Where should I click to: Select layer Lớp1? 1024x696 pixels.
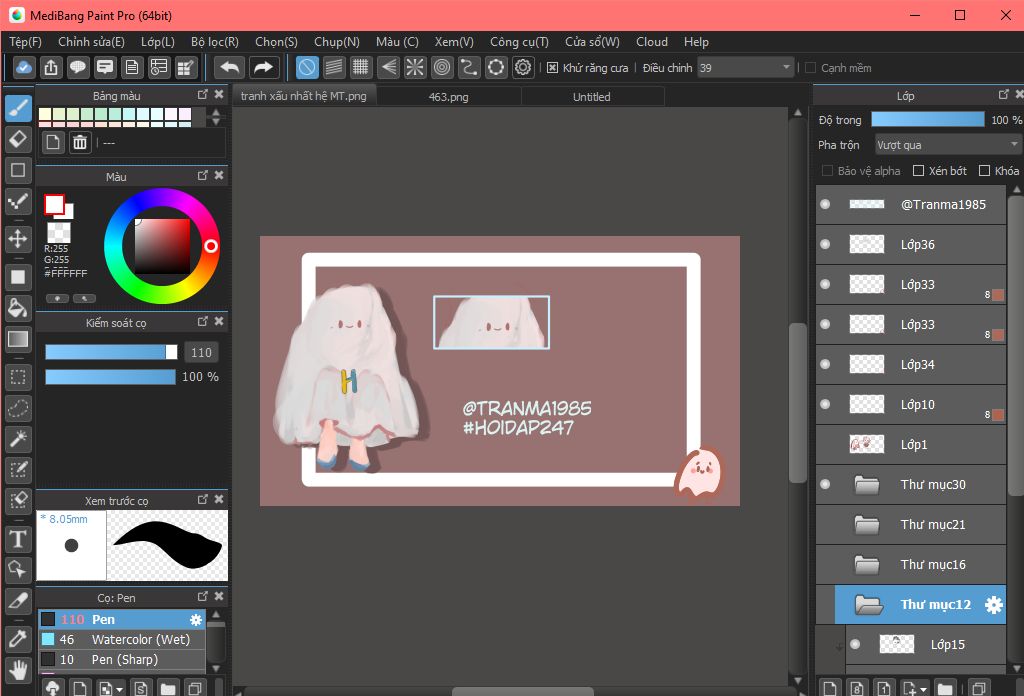click(x=911, y=445)
